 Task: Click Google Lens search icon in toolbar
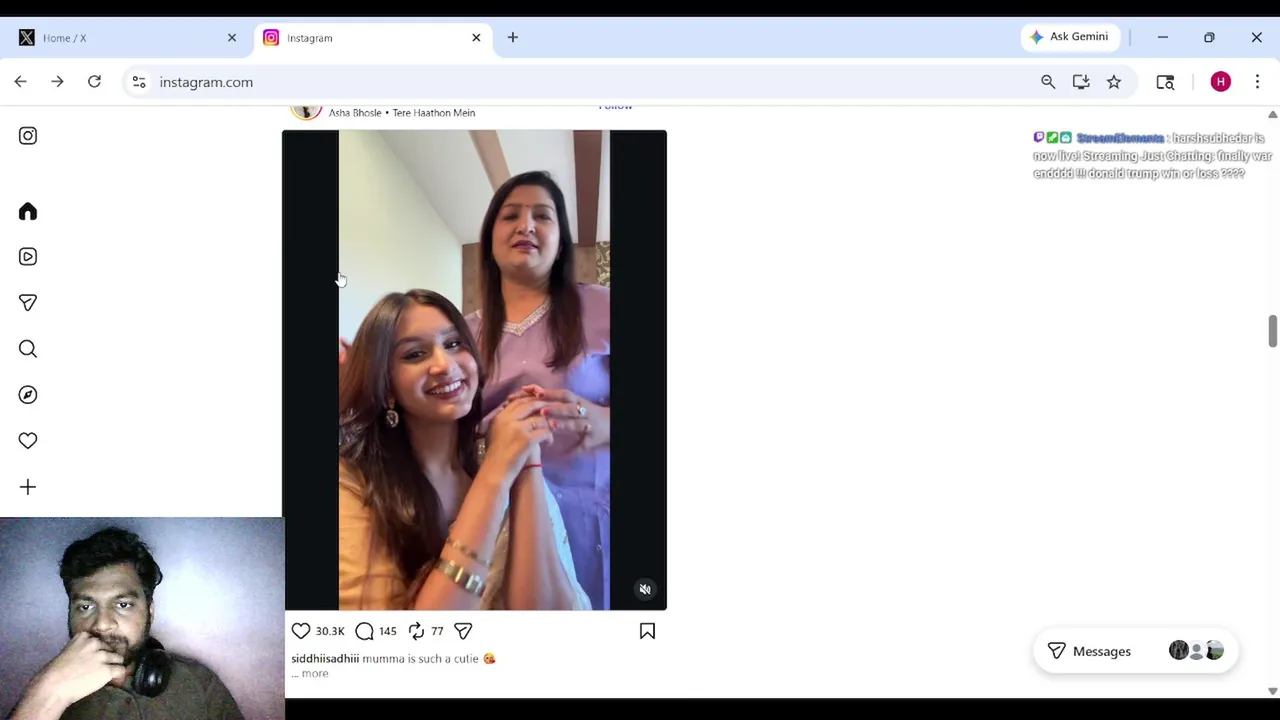tap(1165, 82)
